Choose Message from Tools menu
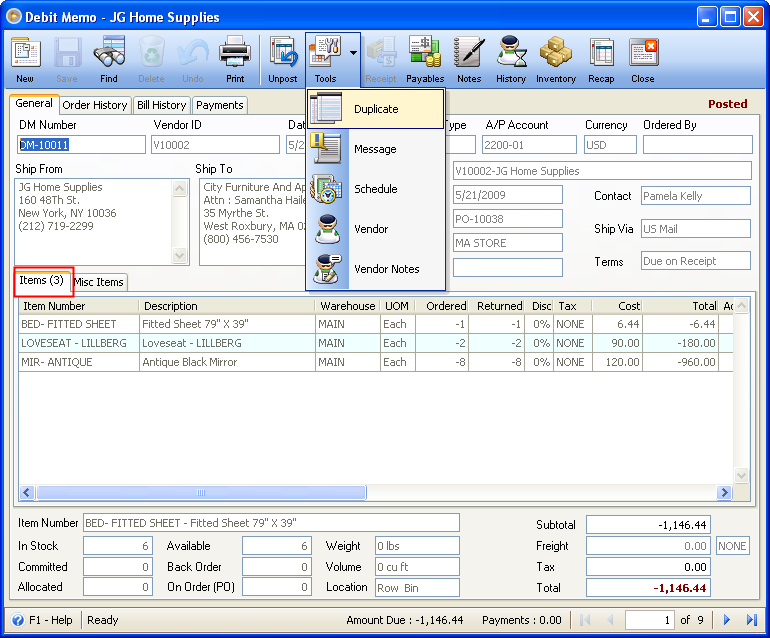This screenshot has height=638, width=770. 376,149
